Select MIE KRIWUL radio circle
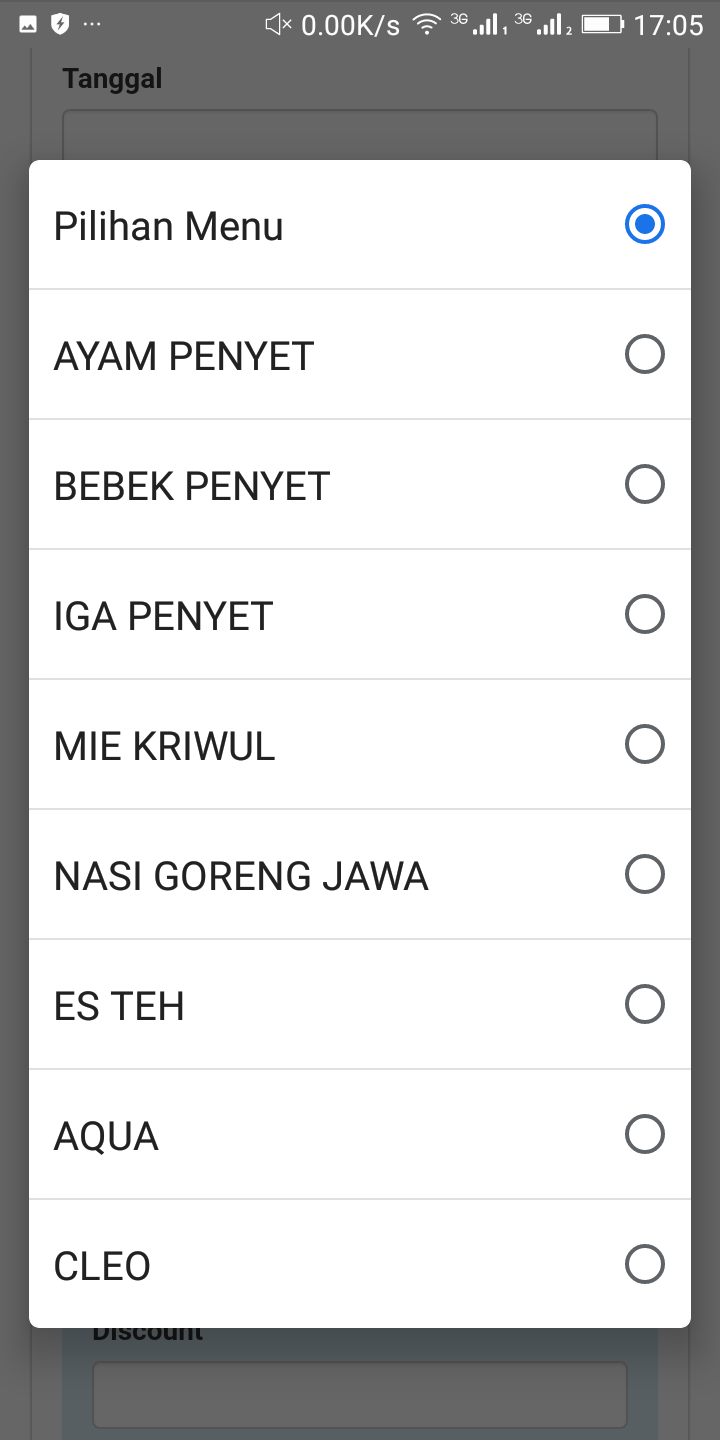The image size is (720, 1440). tap(644, 744)
